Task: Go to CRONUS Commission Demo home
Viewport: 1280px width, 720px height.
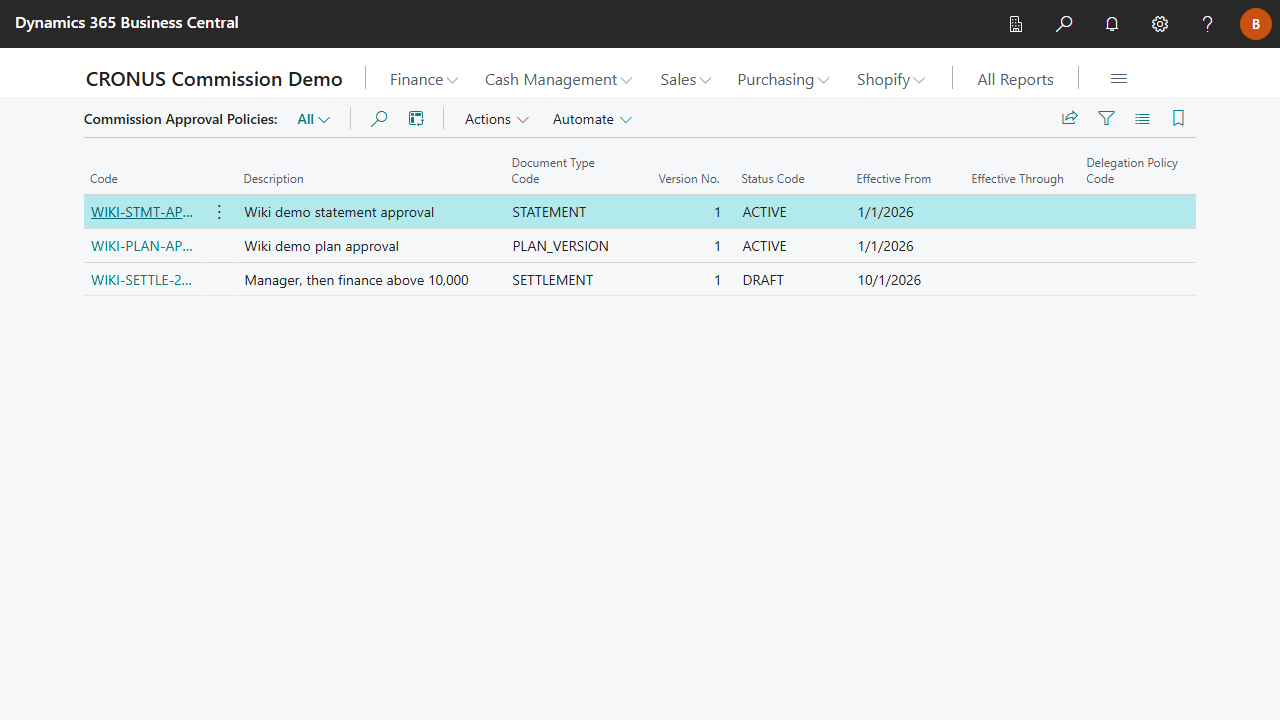Action: (x=214, y=79)
